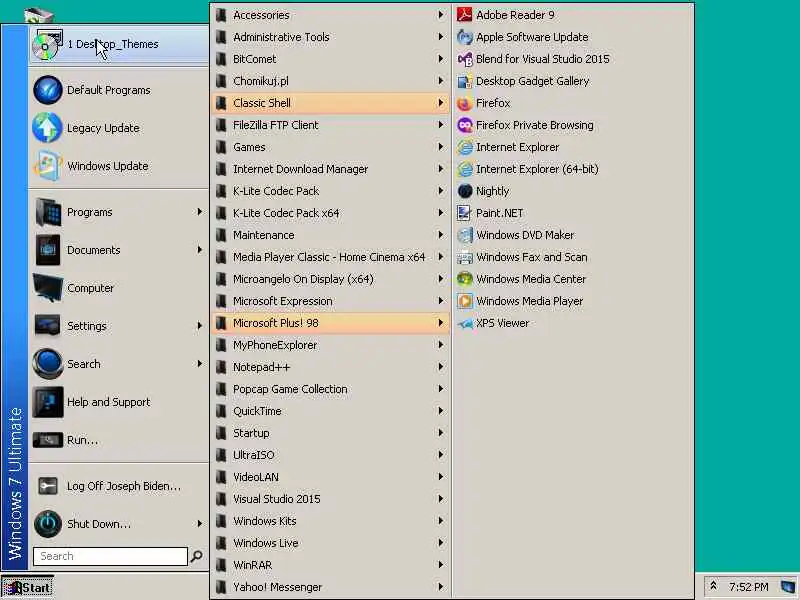This screenshot has height=600, width=800.
Task: Open the BitComet folder
Action: pos(330,59)
